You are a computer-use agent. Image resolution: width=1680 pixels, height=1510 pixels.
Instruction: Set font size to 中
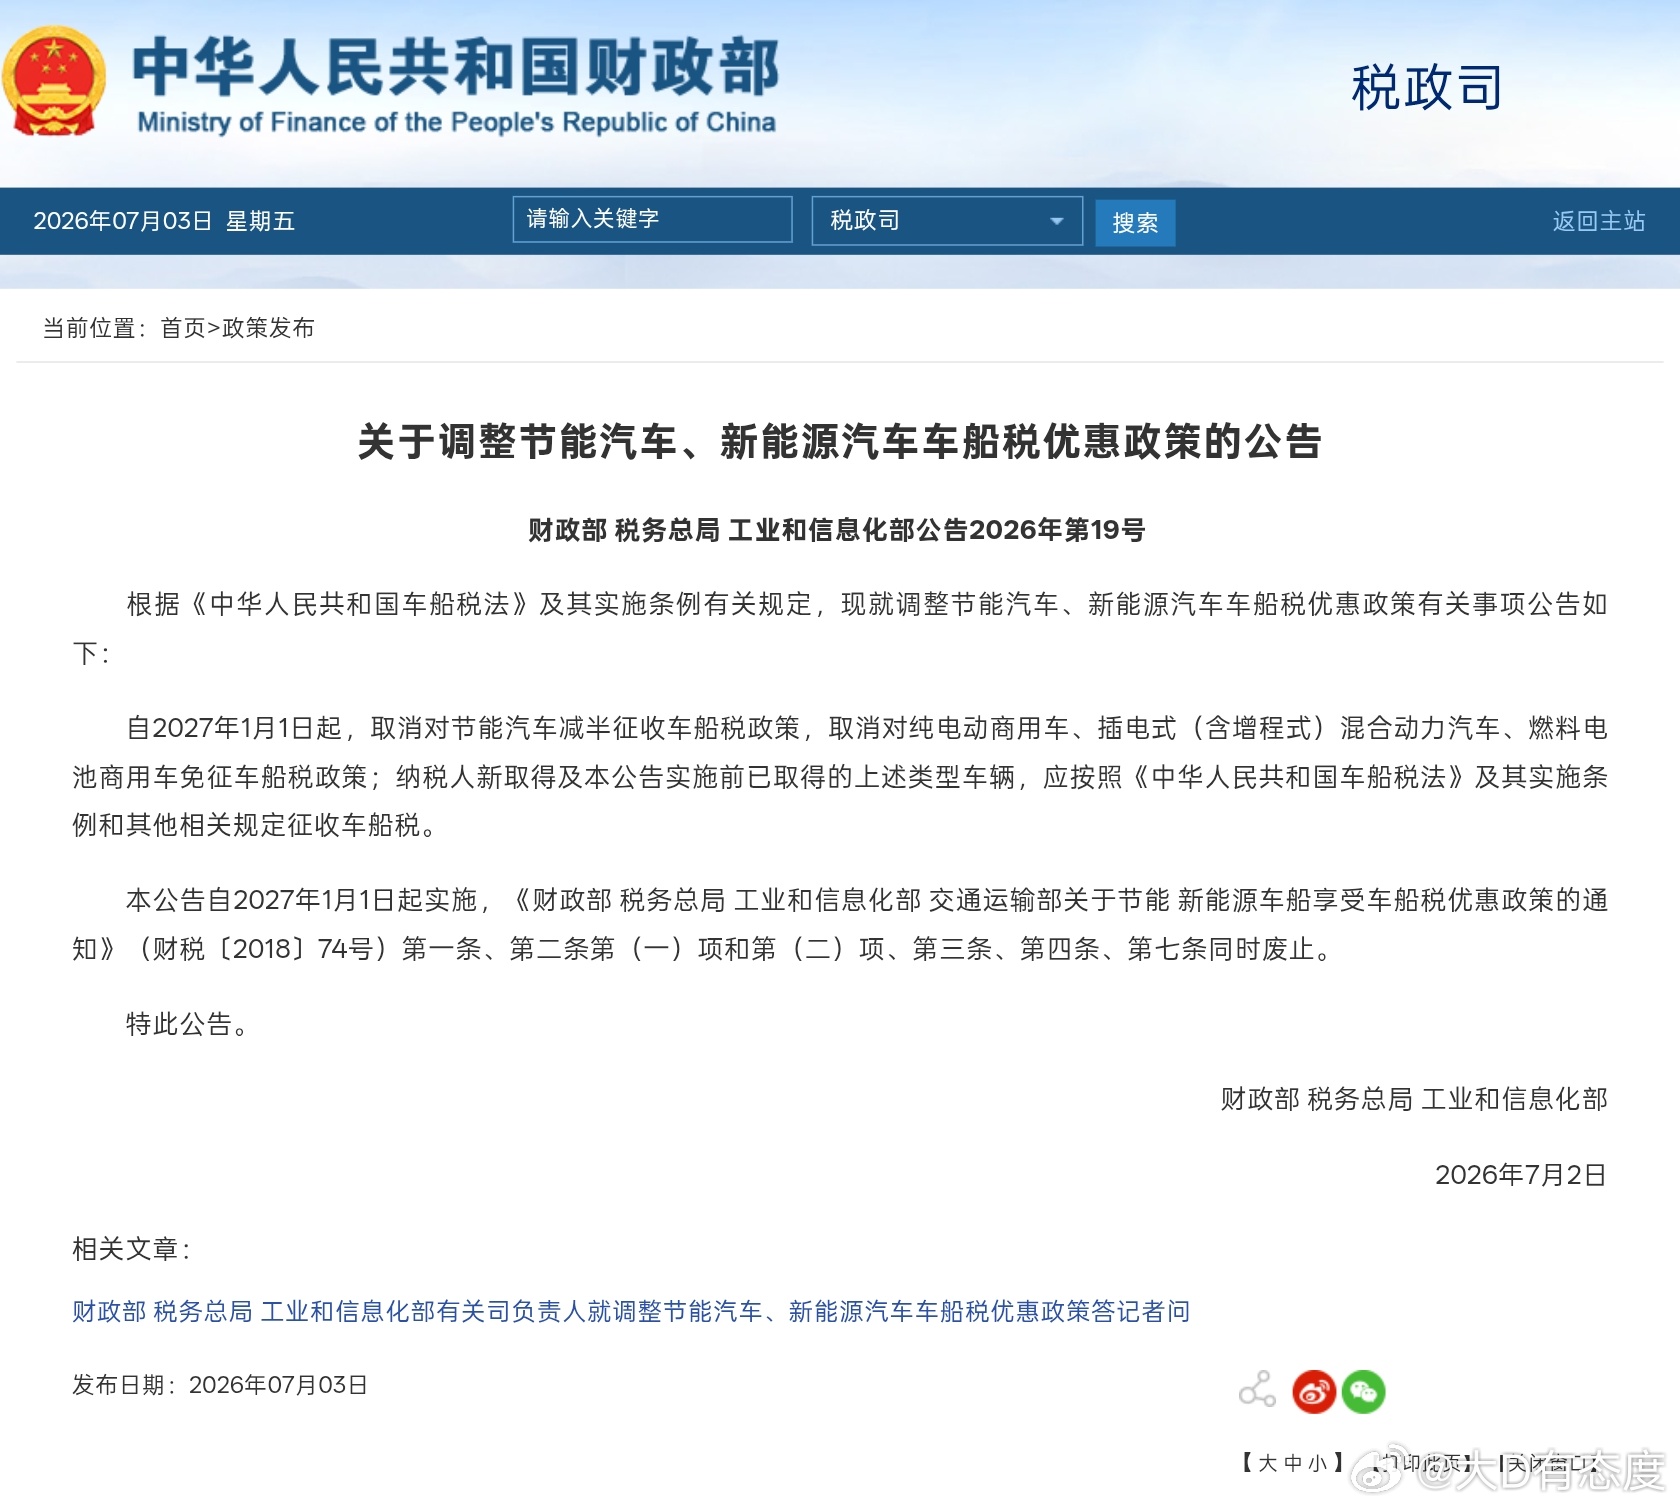pos(1293,1463)
